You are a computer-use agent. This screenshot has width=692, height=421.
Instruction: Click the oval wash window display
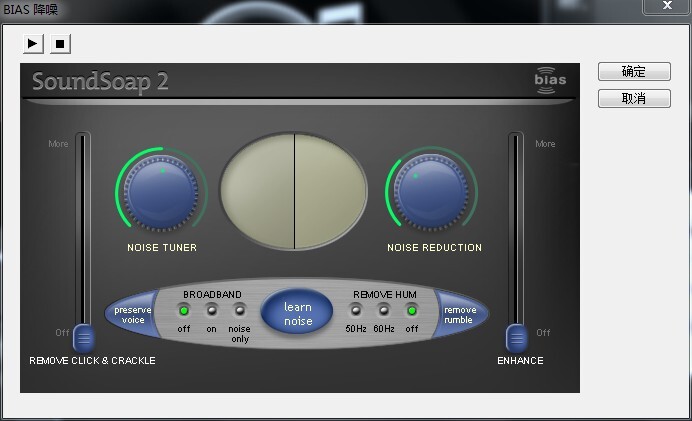coord(294,191)
